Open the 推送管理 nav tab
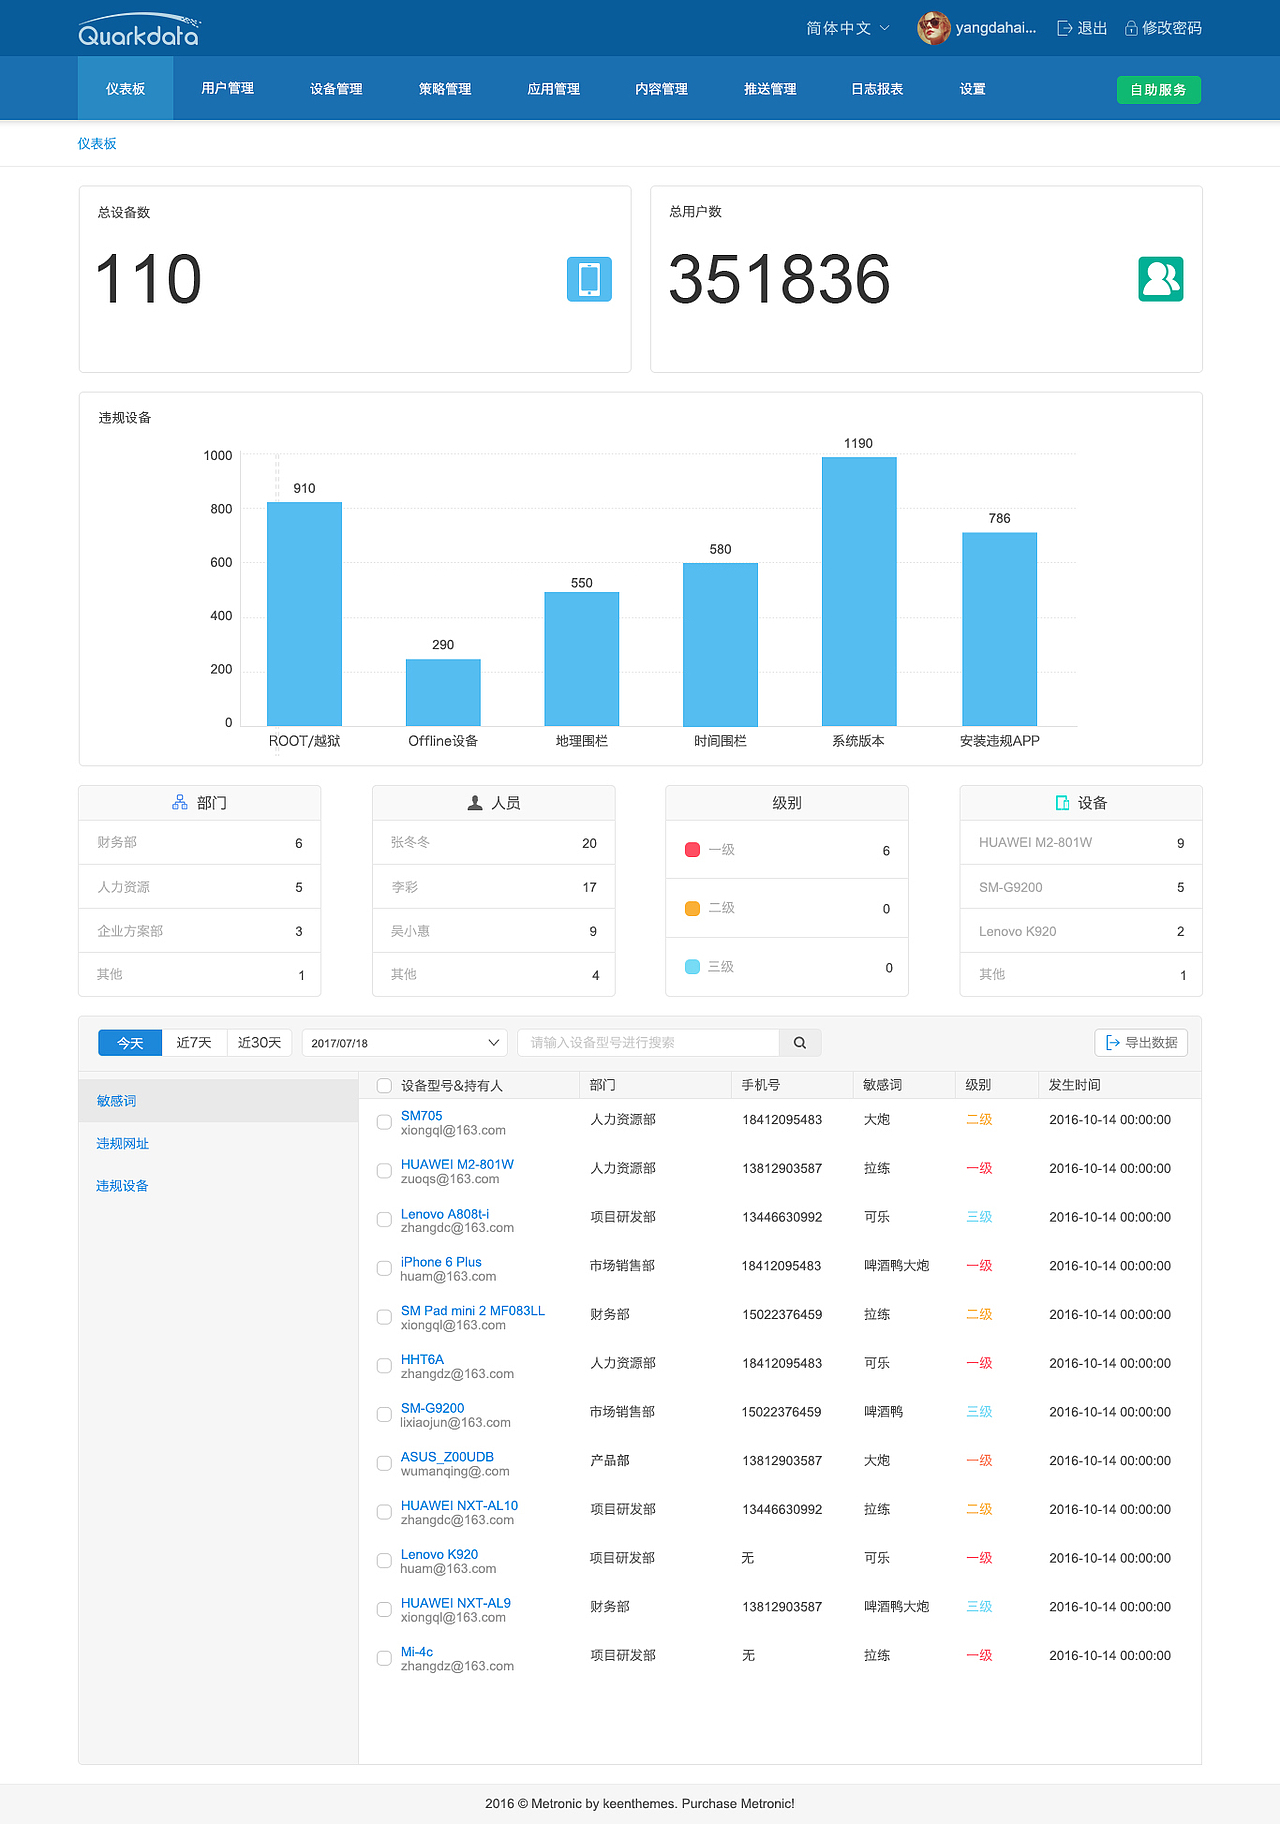 coord(770,88)
